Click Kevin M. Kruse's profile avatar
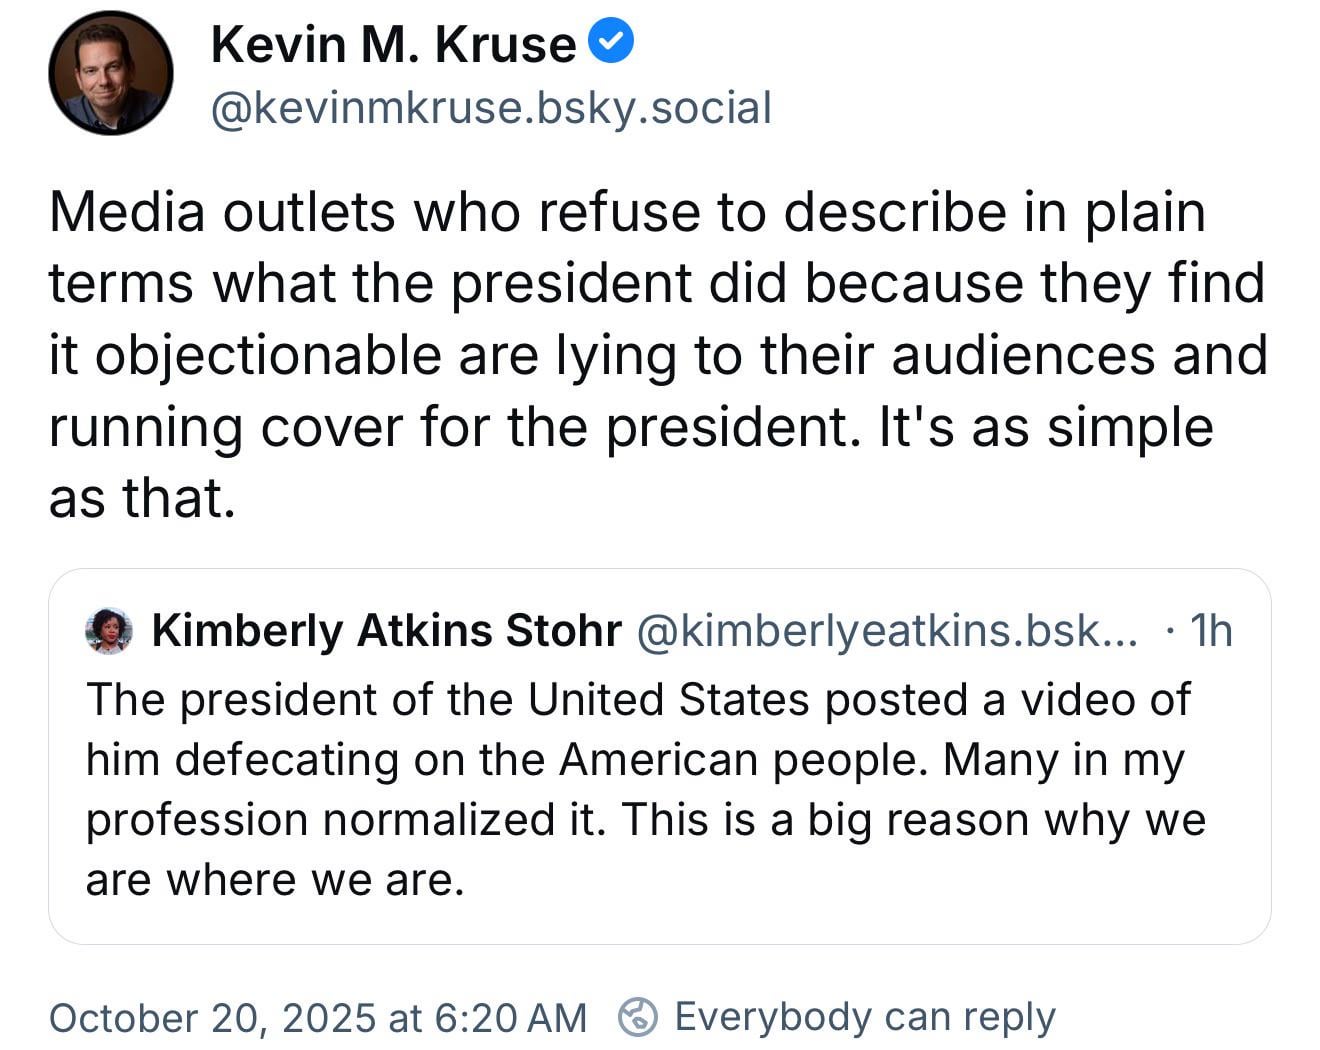1320x1050 pixels. point(110,73)
